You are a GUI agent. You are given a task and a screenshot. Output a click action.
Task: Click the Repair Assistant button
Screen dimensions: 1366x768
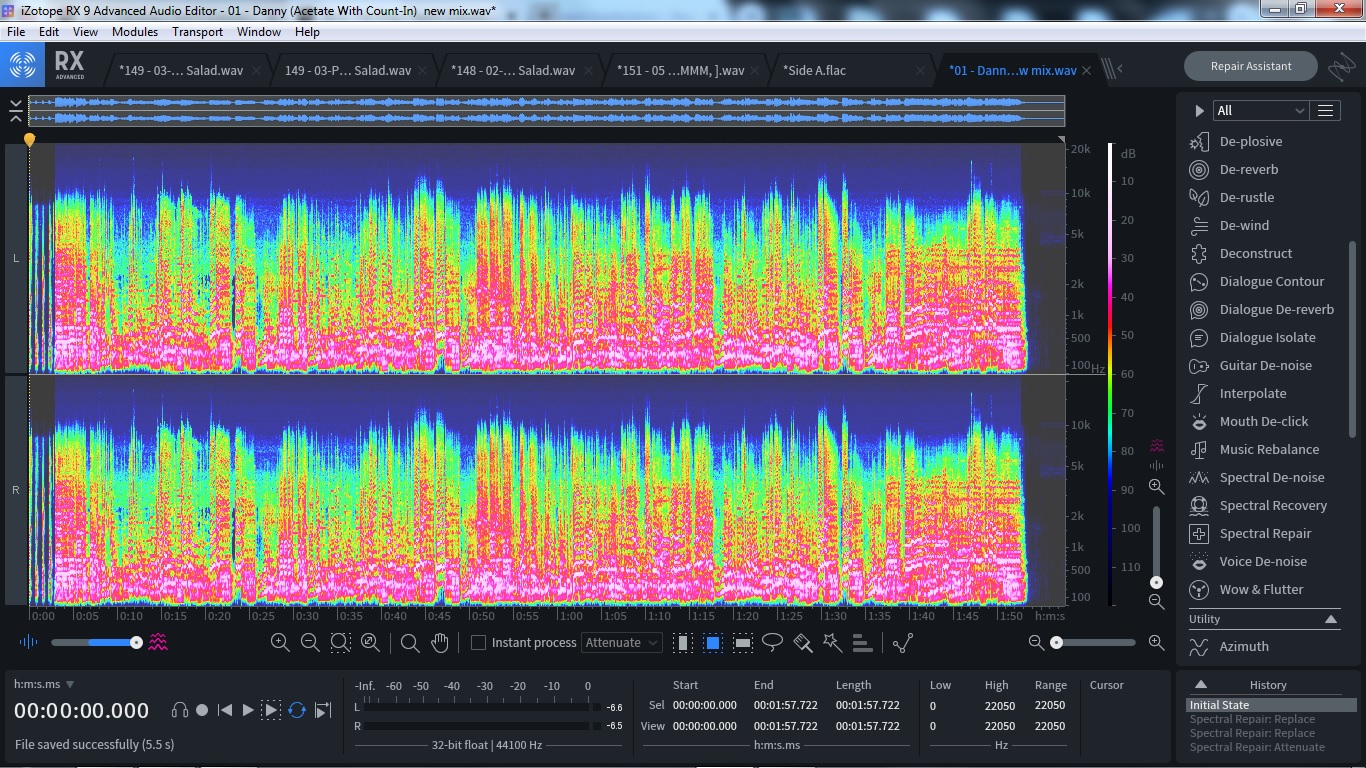click(x=1250, y=66)
